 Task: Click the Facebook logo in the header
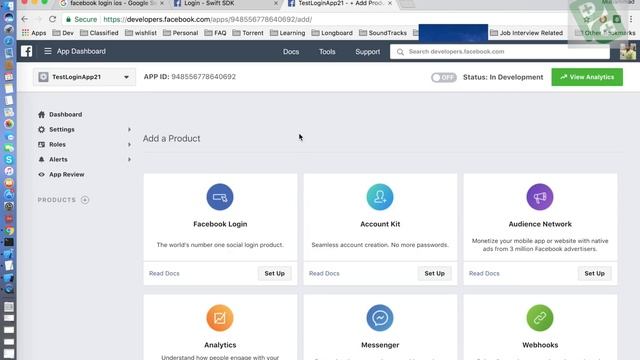pyautogui.click(x=27, y=51)
